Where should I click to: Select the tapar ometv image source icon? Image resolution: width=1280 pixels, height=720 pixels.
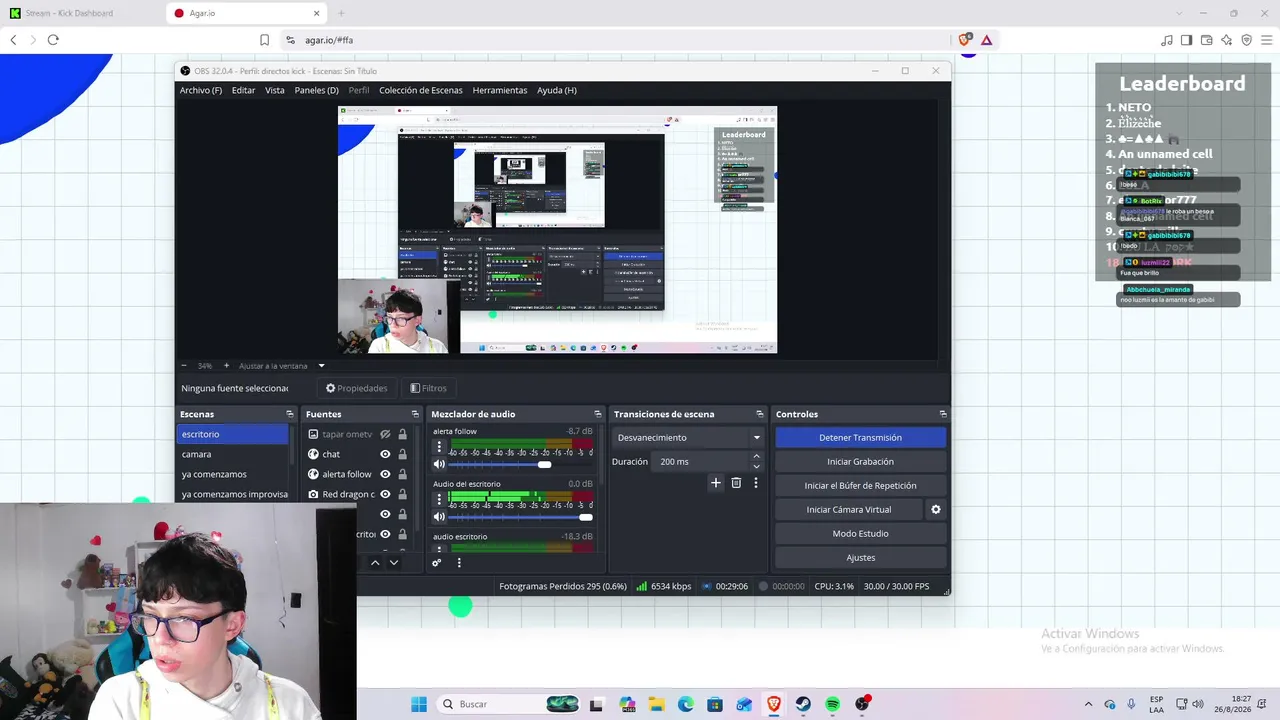[x=313, y=434]
